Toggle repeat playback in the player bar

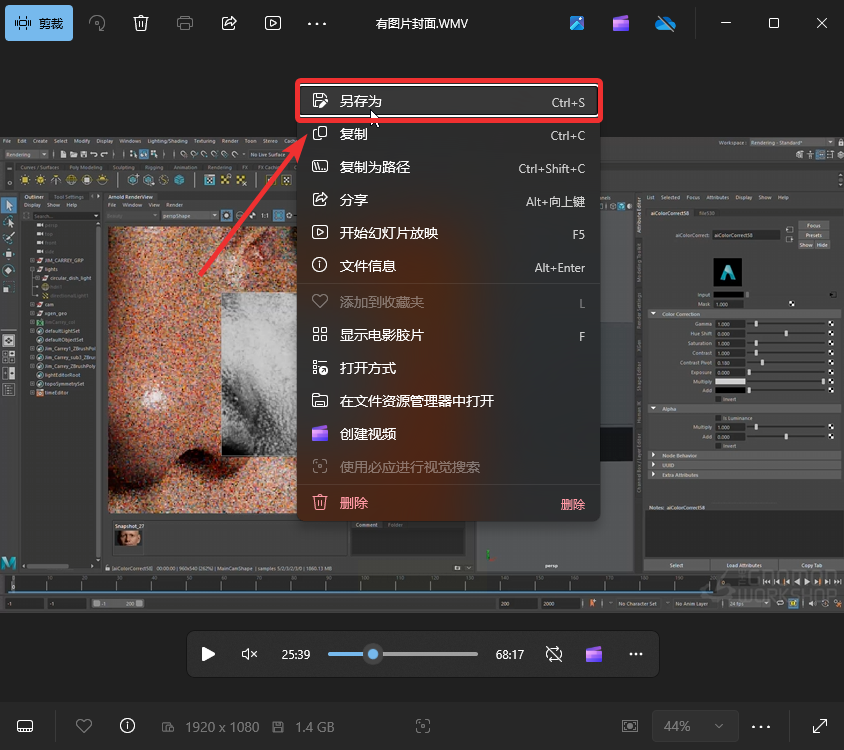pyautogui.click(x=554, y=654)
